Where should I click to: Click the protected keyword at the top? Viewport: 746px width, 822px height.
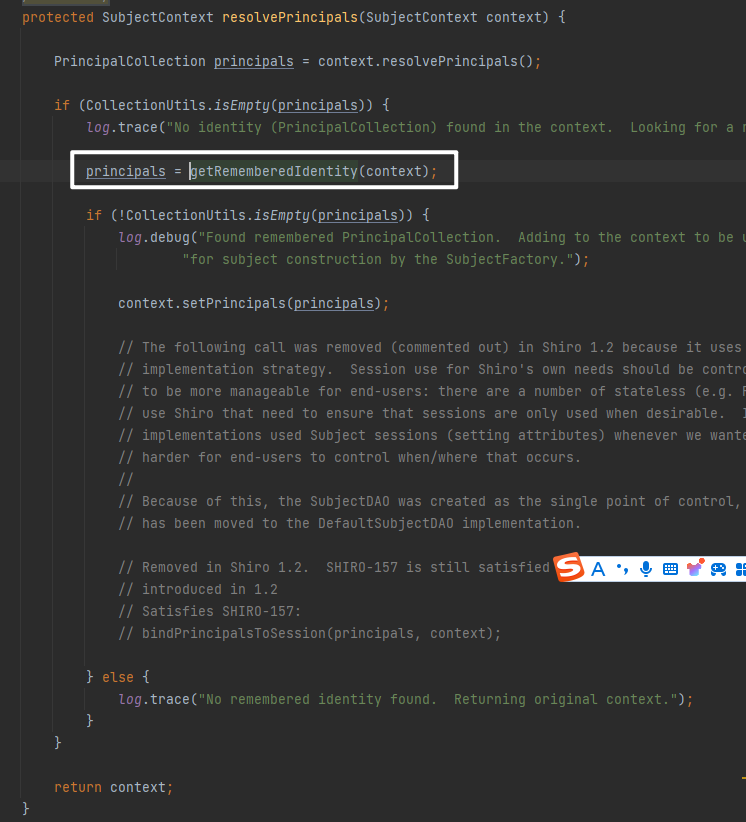pyautogui.click(x=59, y=17)
